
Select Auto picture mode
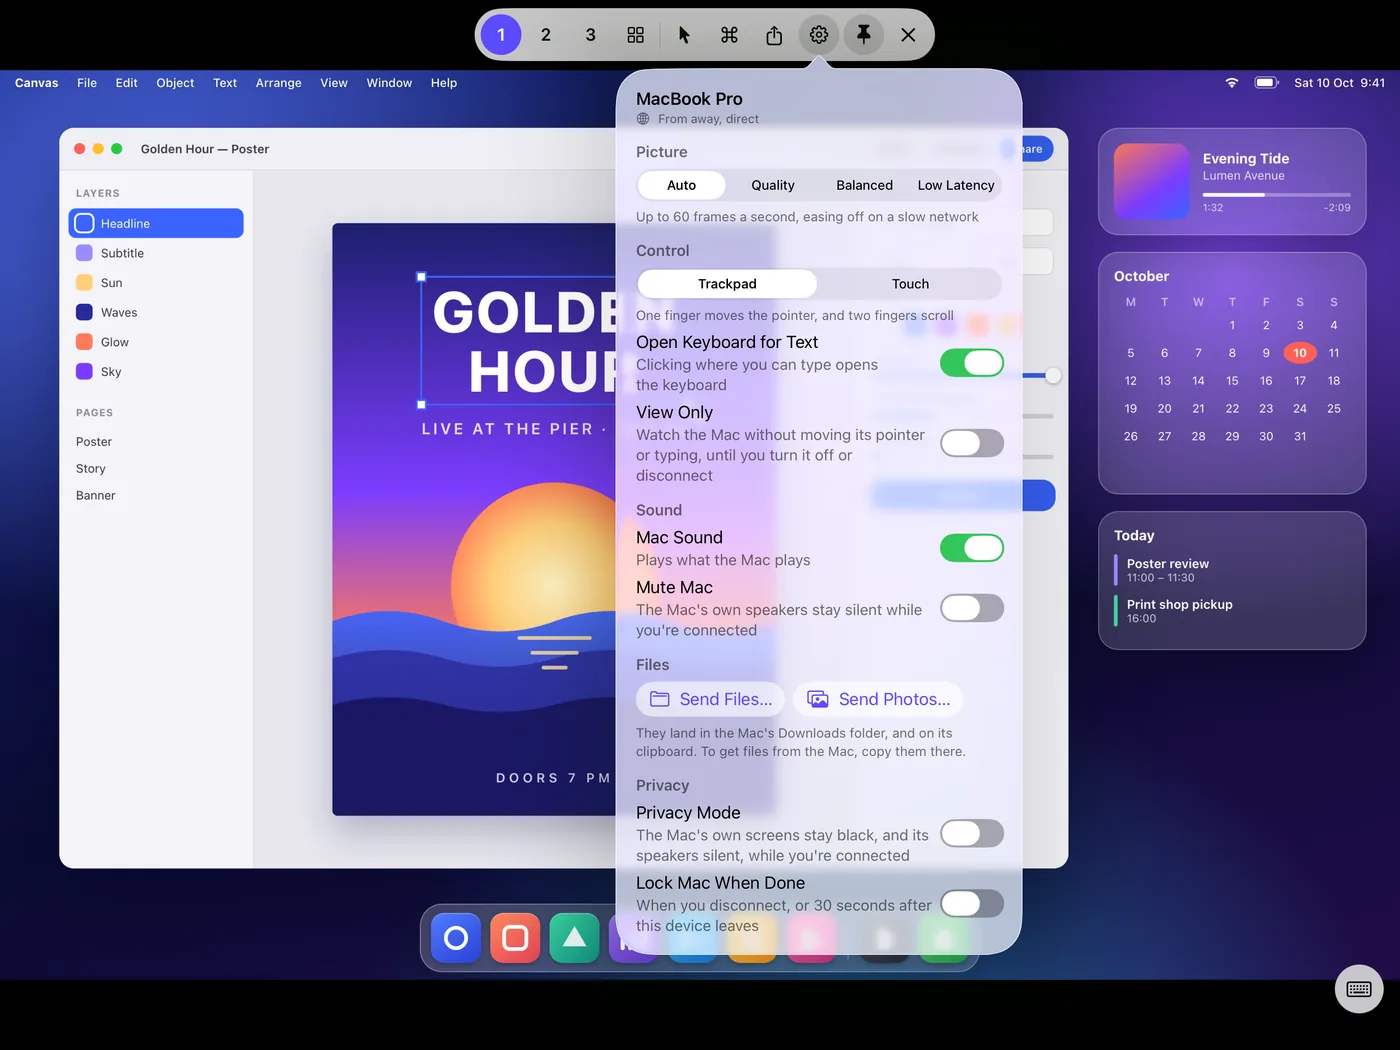[x=681, y=185]
